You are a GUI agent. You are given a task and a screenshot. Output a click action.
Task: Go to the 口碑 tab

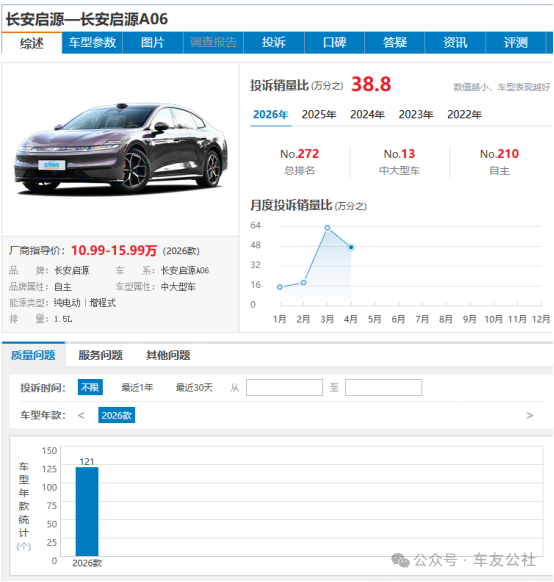pos(334,43)
